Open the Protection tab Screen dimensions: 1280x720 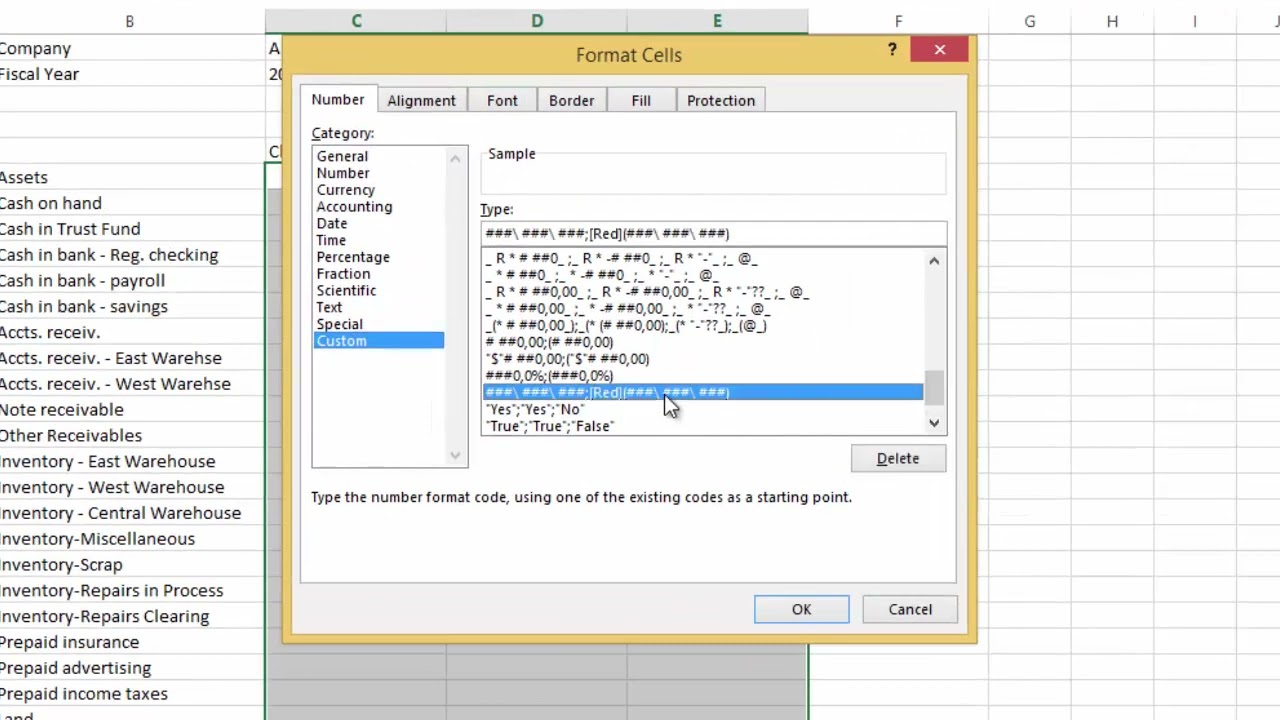pyautogui.click(x=721, y=100)
